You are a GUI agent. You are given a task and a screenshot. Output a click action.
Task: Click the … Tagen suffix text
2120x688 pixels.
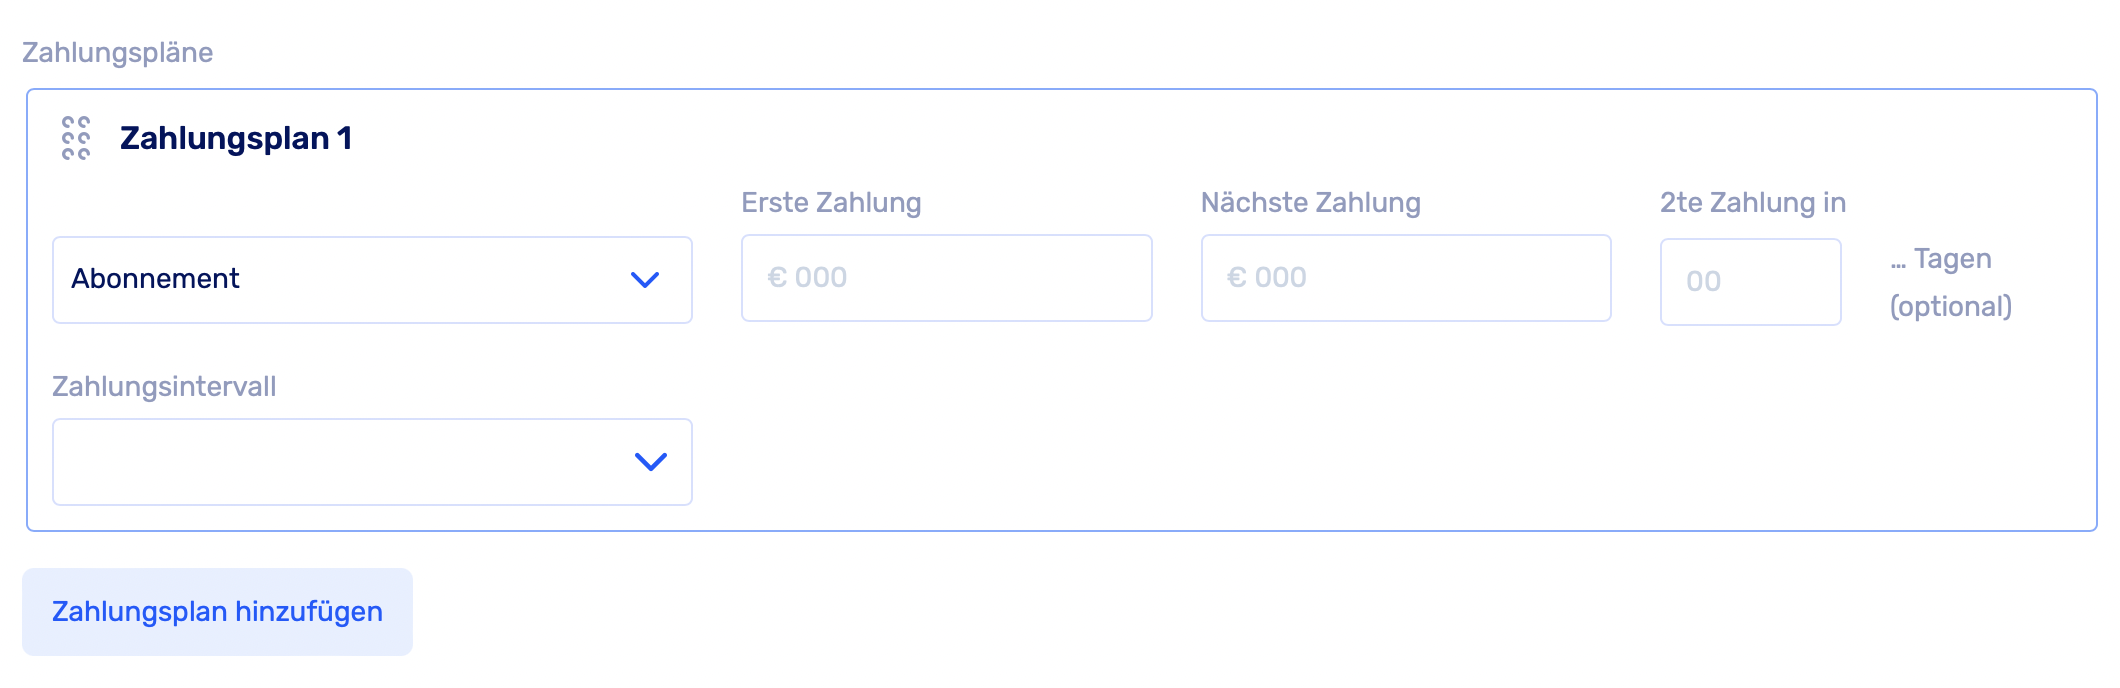[1941, 259]
